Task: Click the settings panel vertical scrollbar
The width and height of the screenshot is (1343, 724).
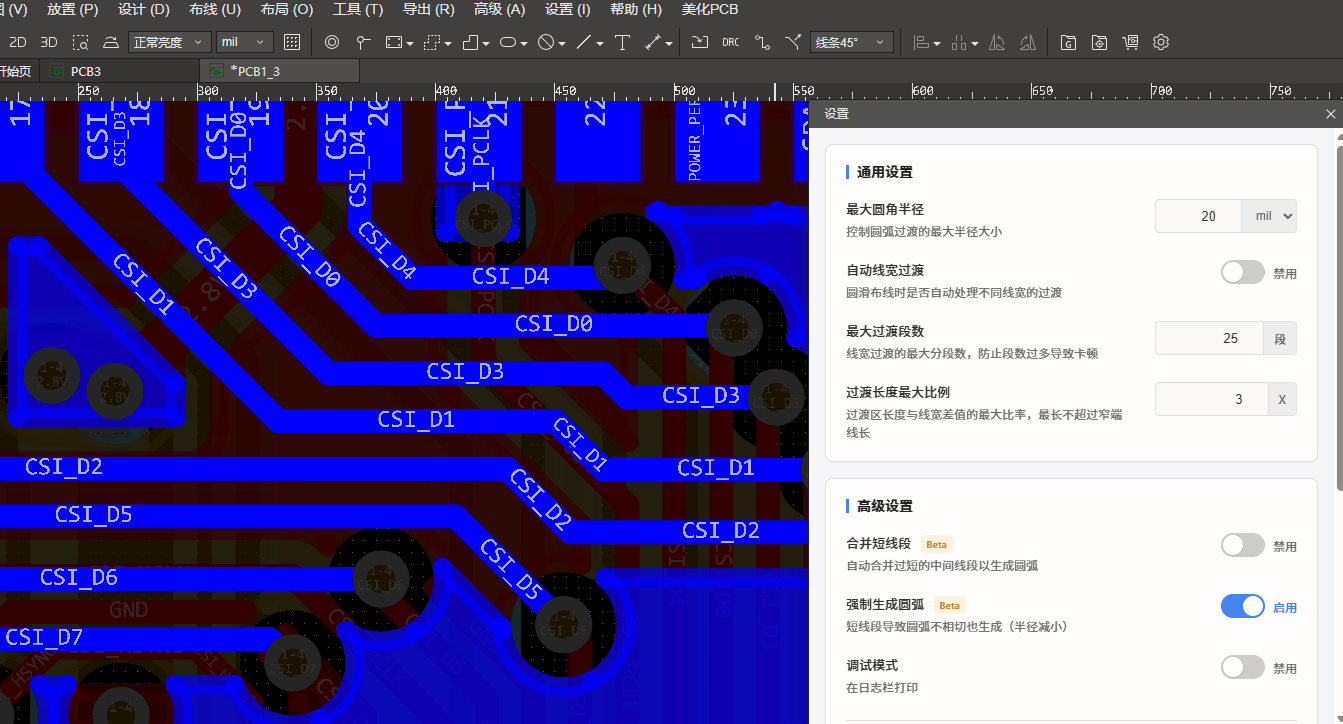Action: tap(1339, 318)
